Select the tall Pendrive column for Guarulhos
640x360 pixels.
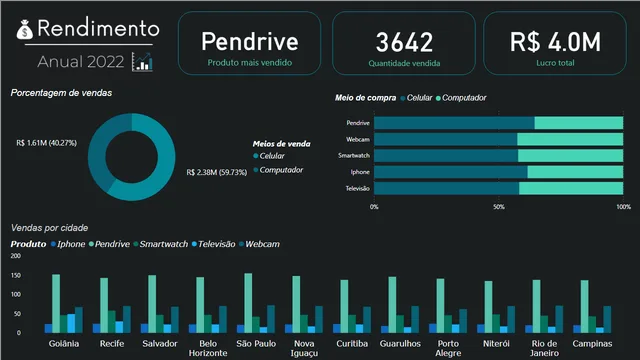[392, 305]
